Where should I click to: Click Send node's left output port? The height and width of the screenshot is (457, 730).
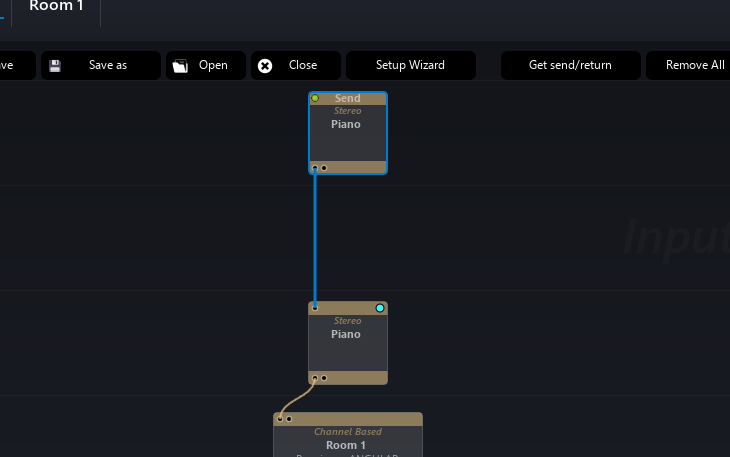pyautogui.click(x=315, y=168)
